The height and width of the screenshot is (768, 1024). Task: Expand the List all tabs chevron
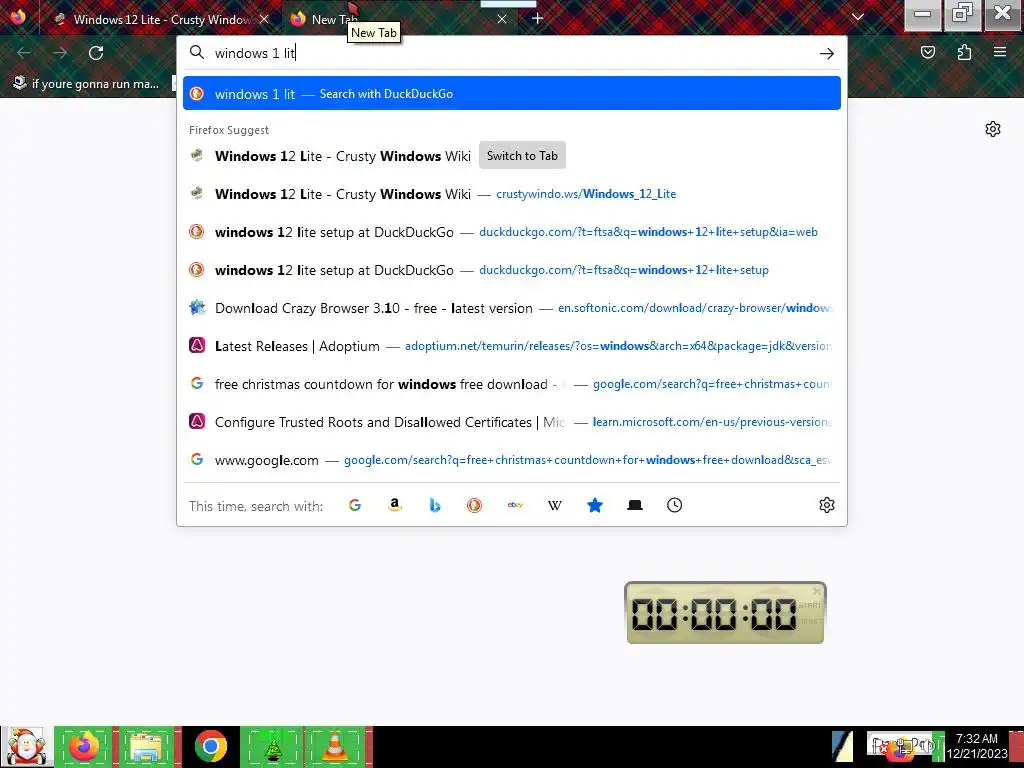[857, 18]
